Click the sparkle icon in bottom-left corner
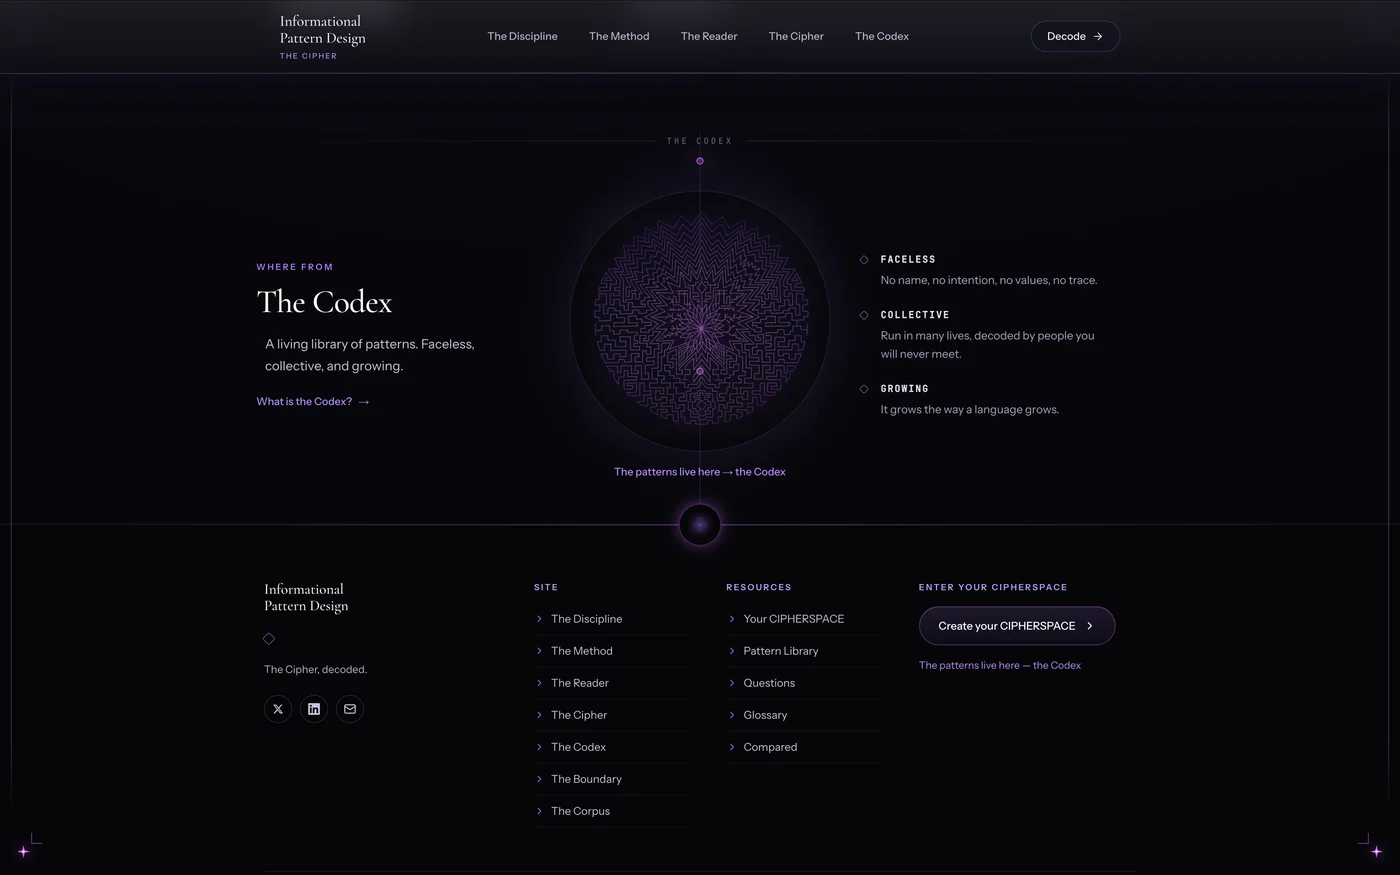Viewport: 1400px width, 875px height. [24, 851]
